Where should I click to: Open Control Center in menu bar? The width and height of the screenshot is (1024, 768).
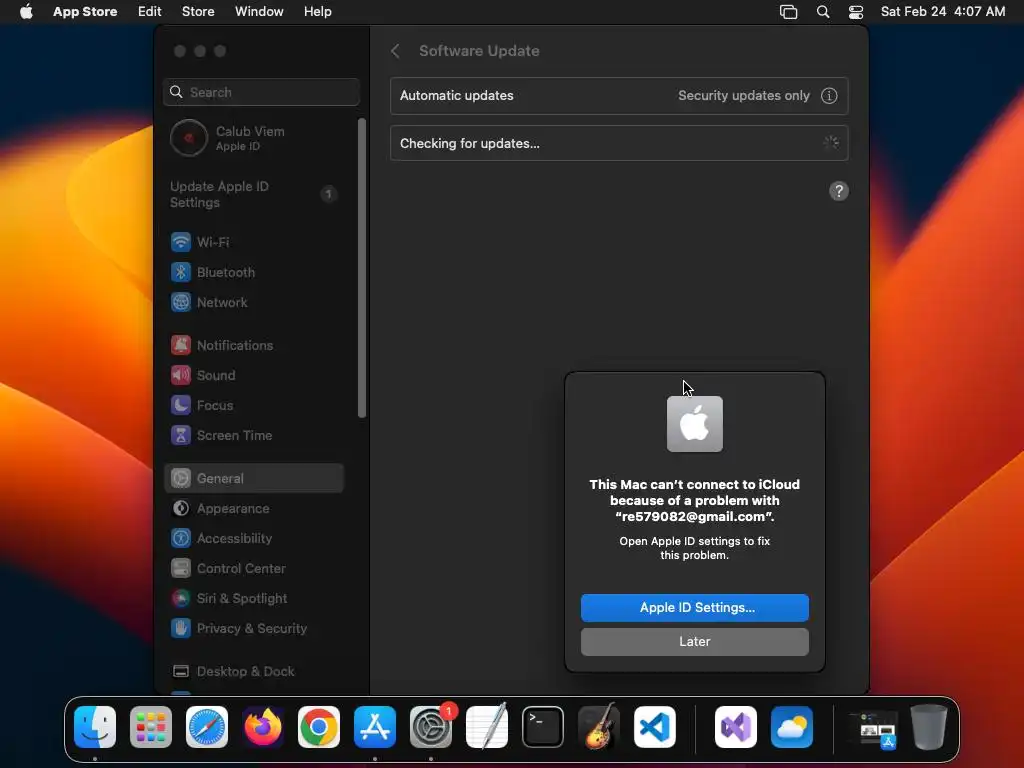coord(856,12)
